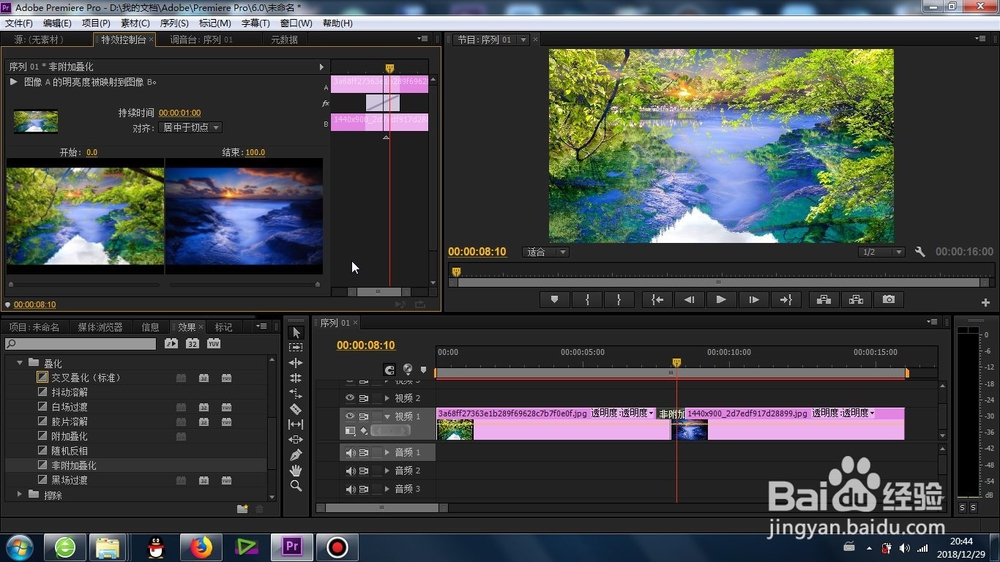Step back one frame
This screenshot has width=1000, height=562.
point(689,299)
